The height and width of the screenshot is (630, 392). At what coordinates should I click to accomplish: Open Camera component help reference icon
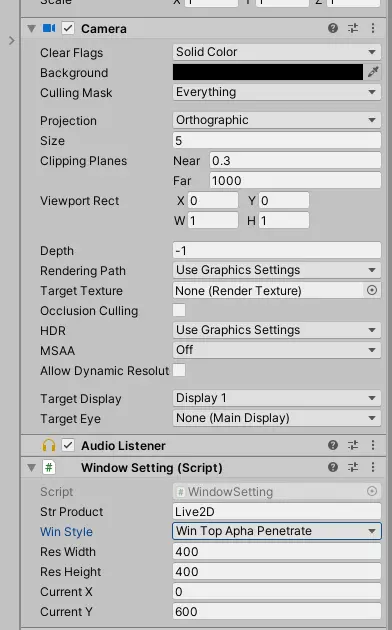(333, 28)
